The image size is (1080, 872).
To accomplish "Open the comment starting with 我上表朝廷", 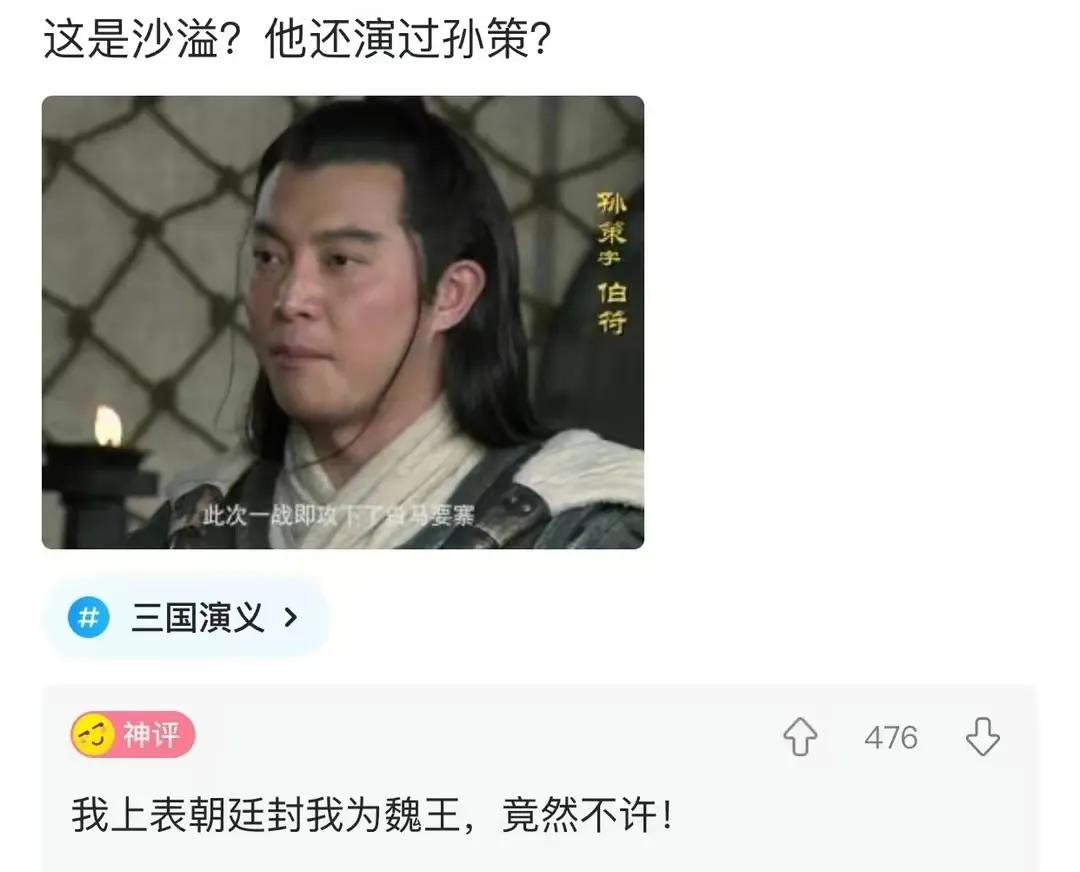I will pos(372,815).
